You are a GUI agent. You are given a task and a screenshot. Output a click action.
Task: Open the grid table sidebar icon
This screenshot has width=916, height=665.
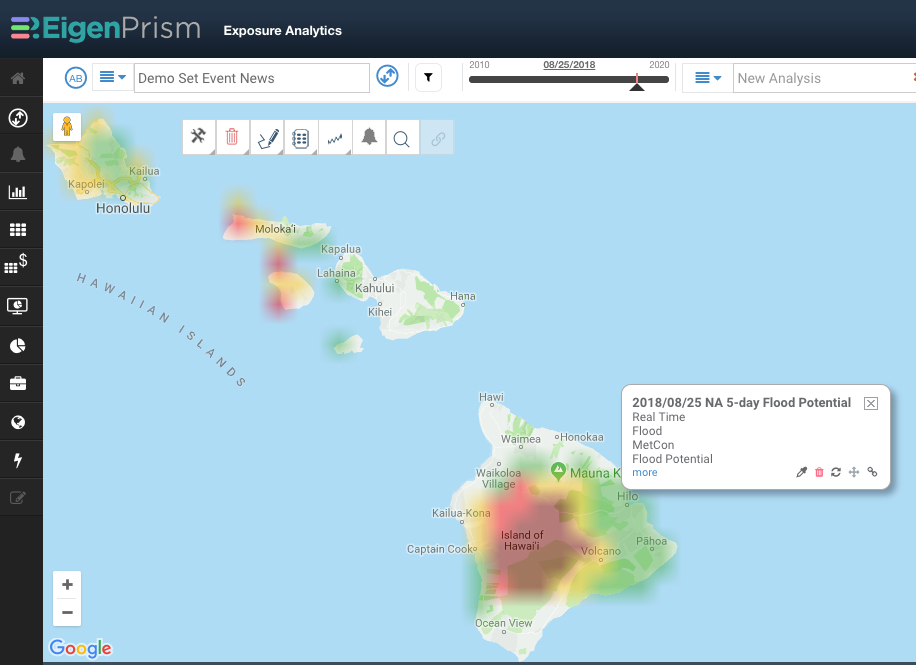point(18,230)
